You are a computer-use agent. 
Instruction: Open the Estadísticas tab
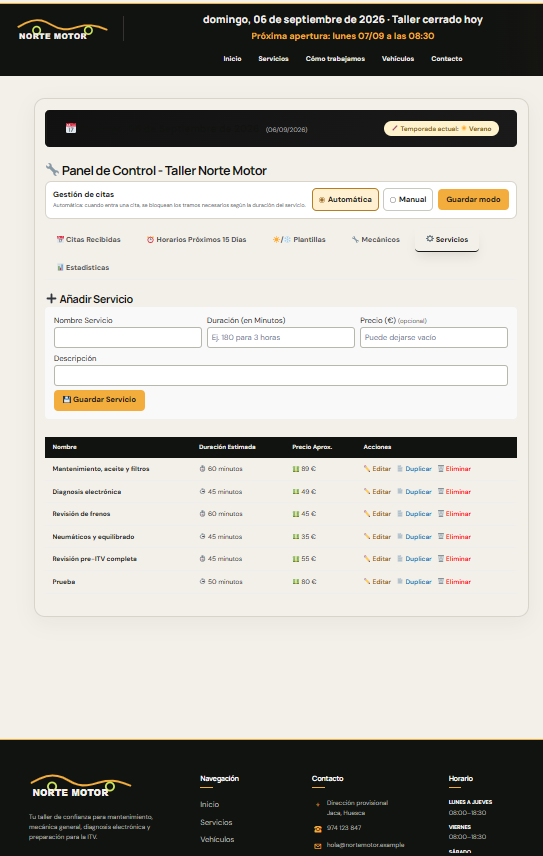[83, 268]
